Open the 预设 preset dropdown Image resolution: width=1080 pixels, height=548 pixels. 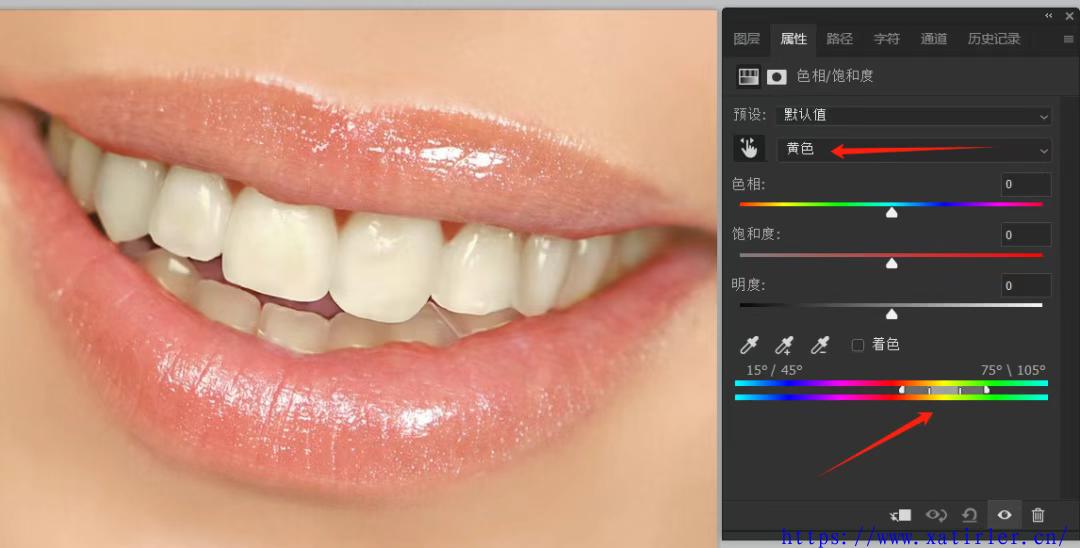(x=914, y=115)
